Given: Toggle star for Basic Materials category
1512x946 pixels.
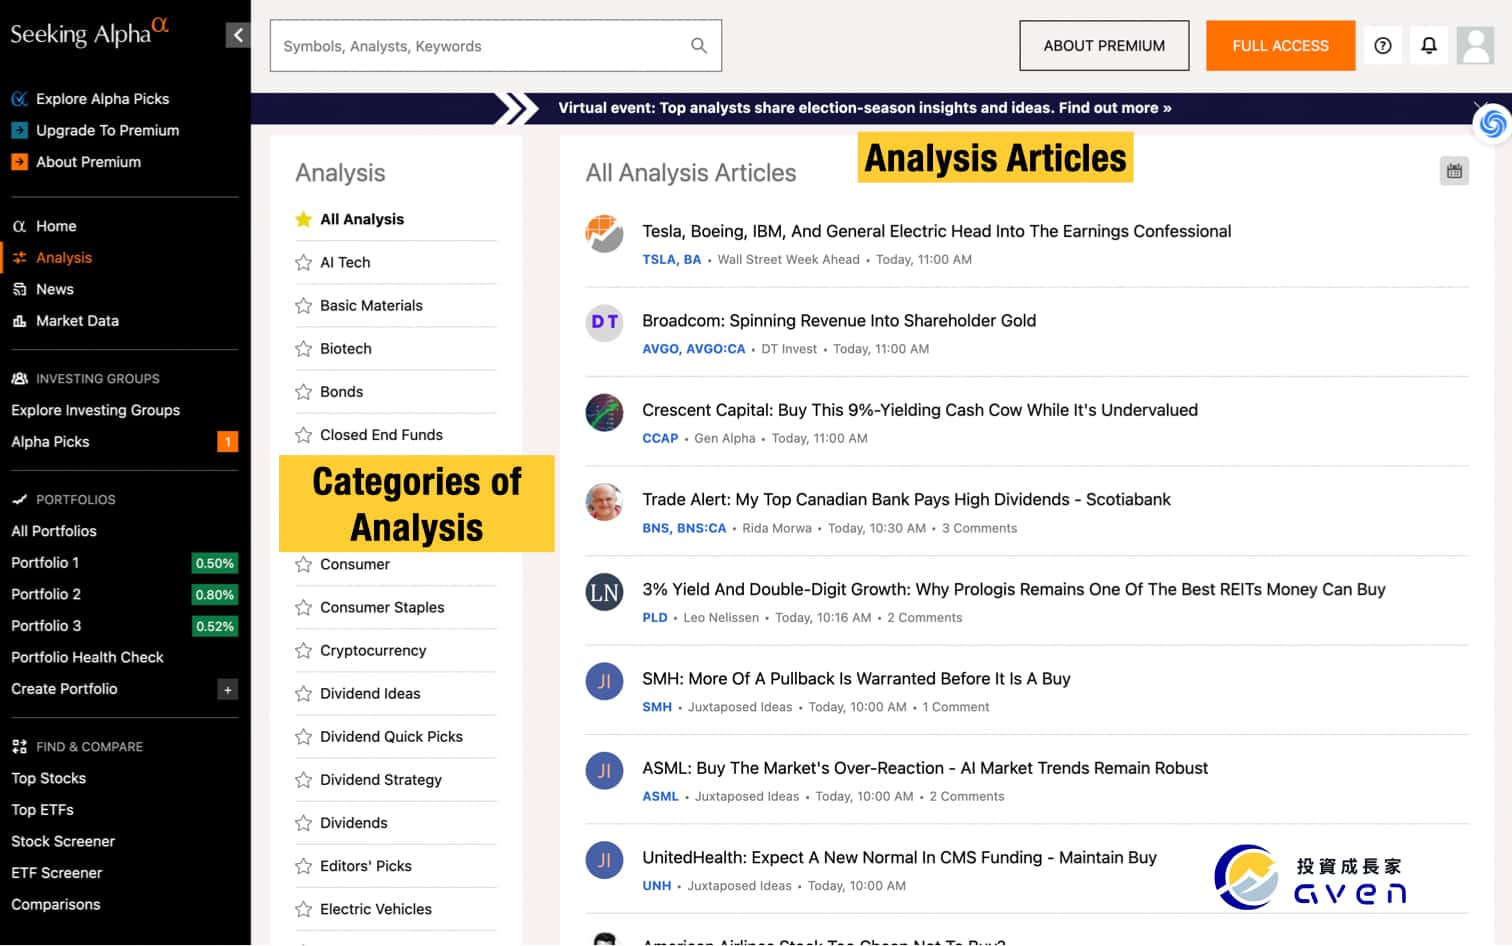Looking at the screenshot, I should 304,305.
